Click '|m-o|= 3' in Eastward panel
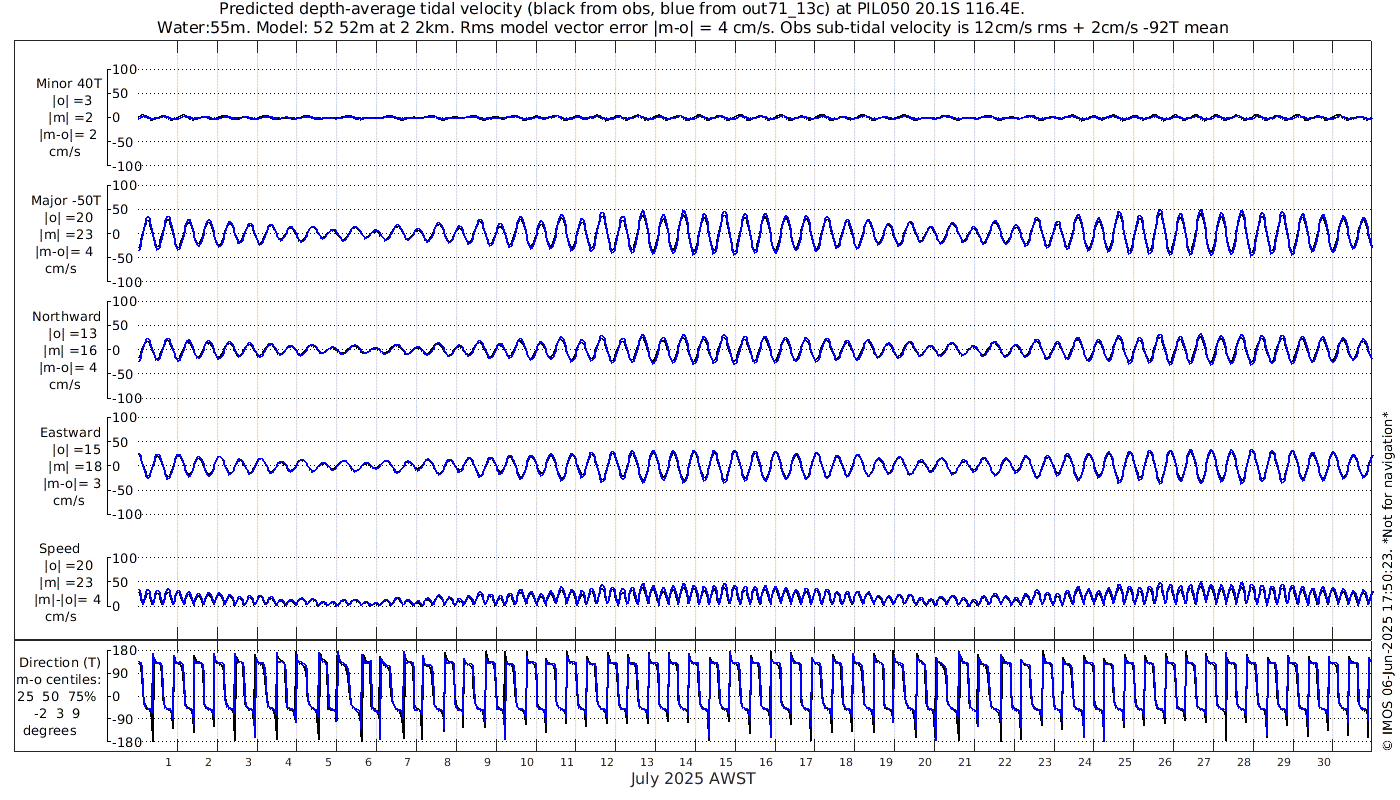Image resolution: width=1400 pixels, height=800 pixels. [72, 484]
